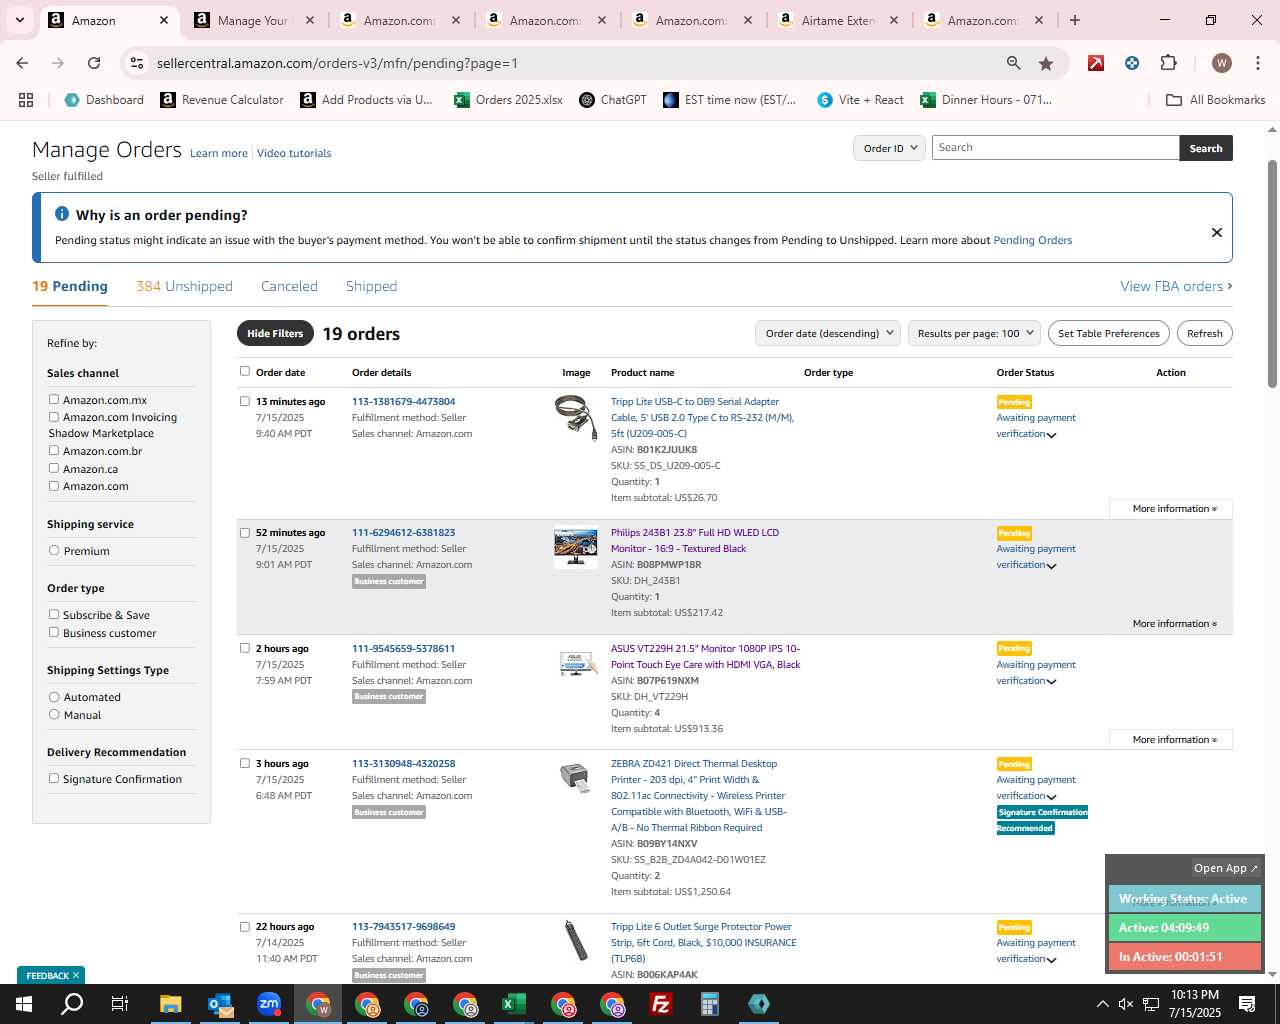Screen dimensions: 1280x1024
Task: Open Task View on taskbar
Action: (120, 1004)
